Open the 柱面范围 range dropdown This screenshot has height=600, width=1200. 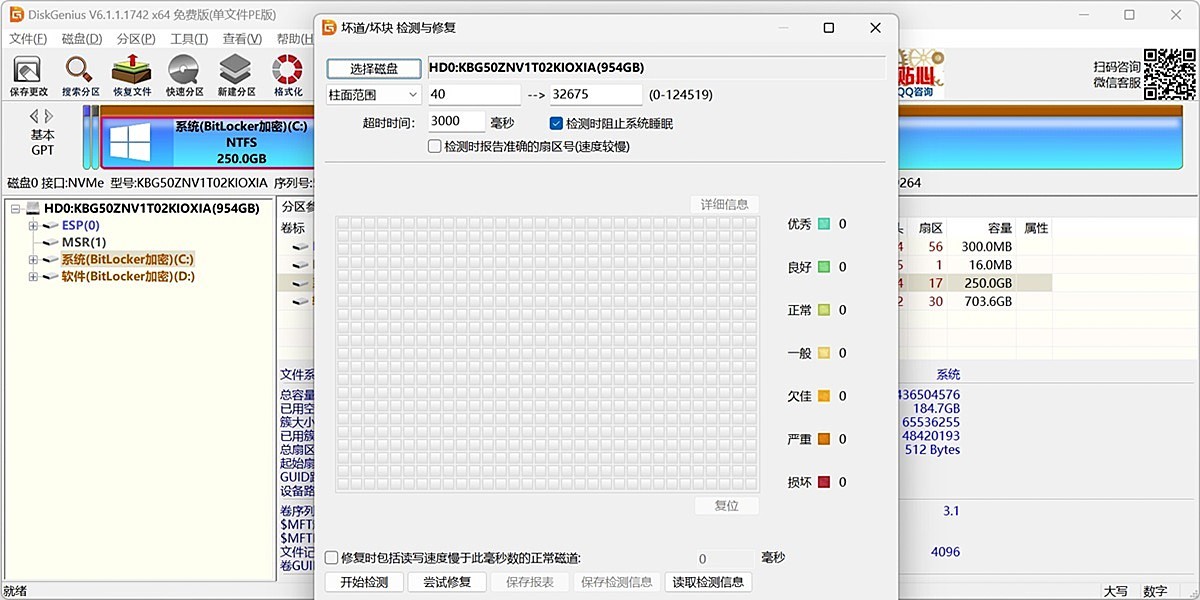(414, 93)
